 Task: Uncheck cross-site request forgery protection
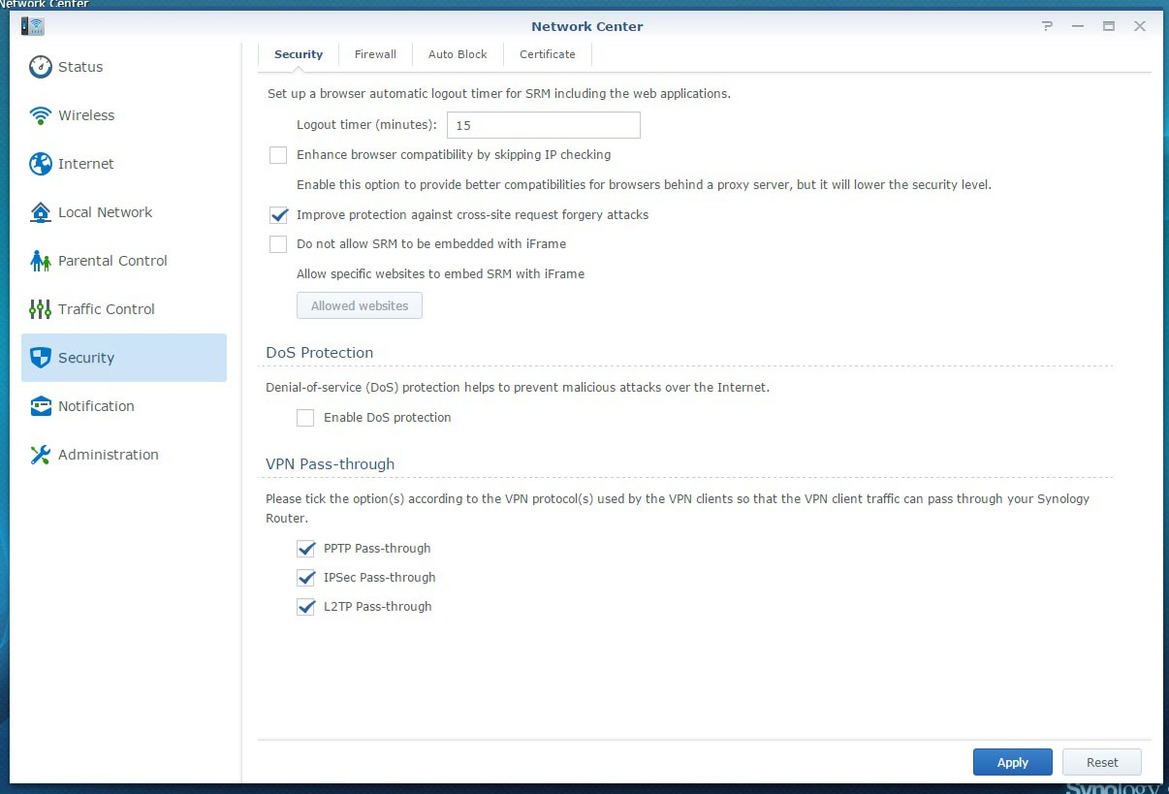tap(278, 215)
